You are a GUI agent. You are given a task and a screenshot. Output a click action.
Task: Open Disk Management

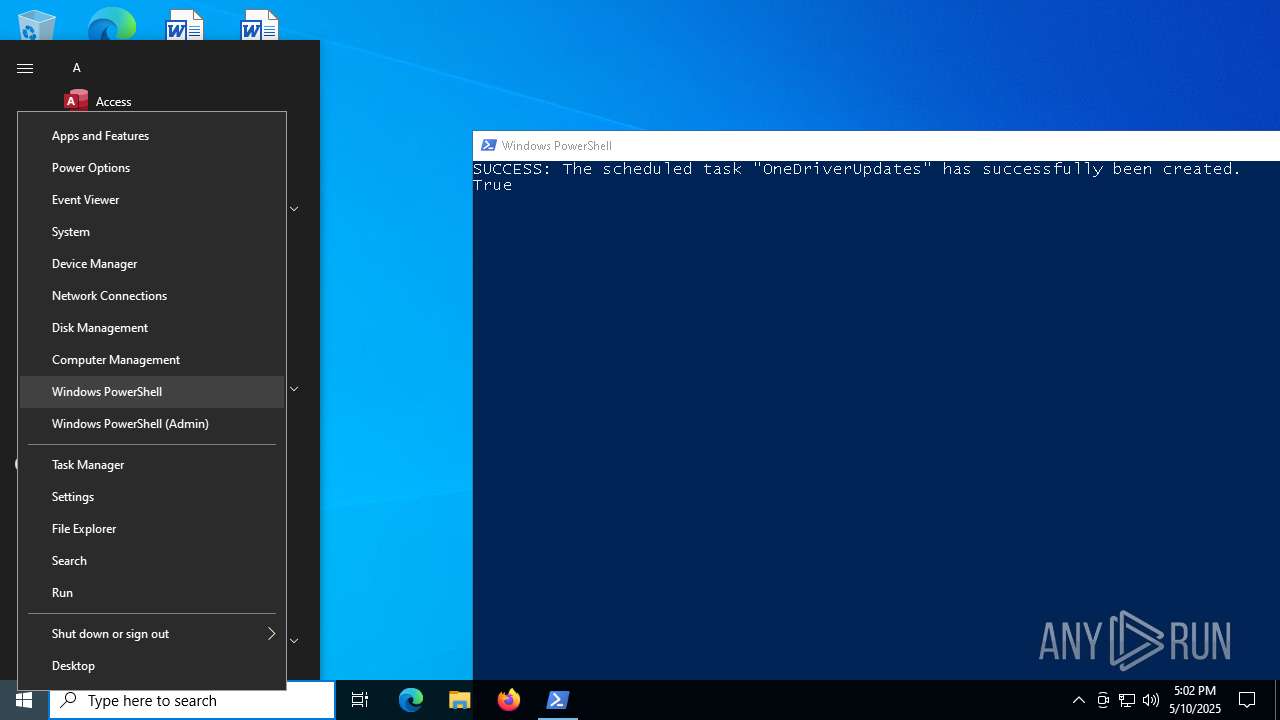[x=152, y=327]
